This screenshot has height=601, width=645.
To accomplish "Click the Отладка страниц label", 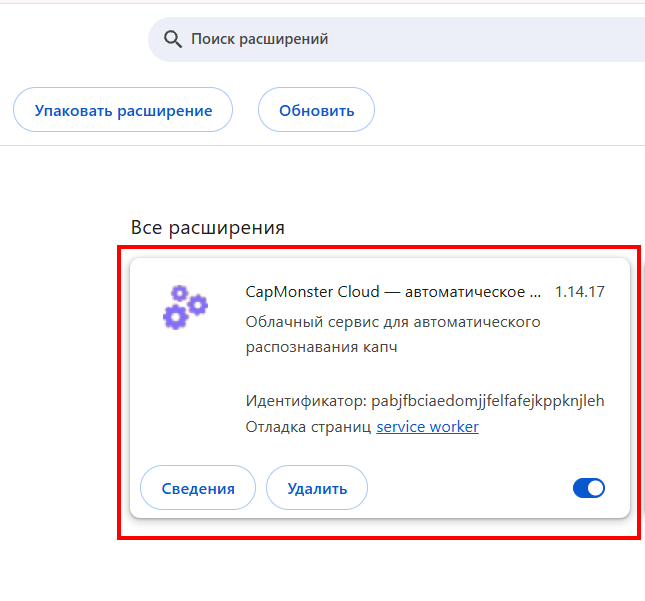I will [308, 427].
